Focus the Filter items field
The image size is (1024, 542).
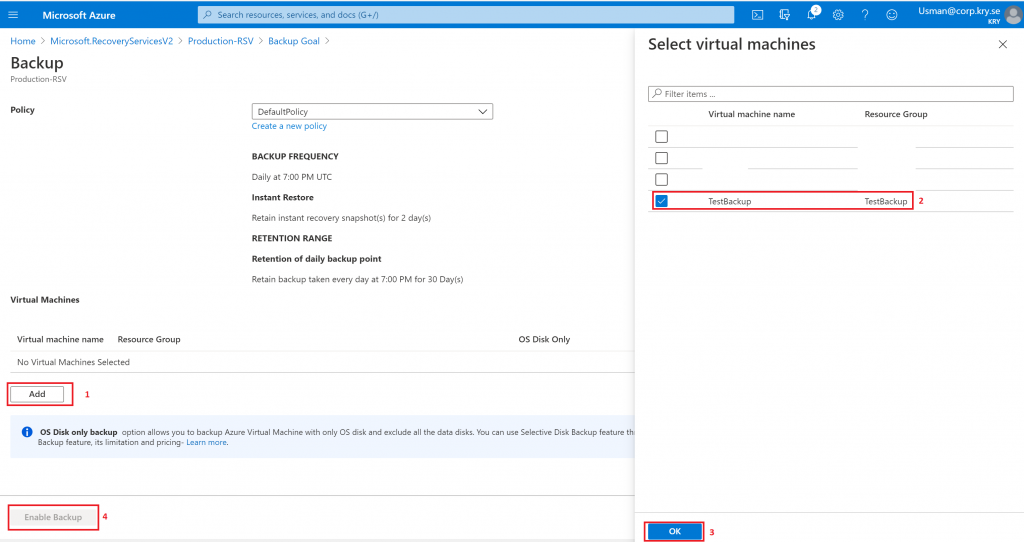[831, 93]
